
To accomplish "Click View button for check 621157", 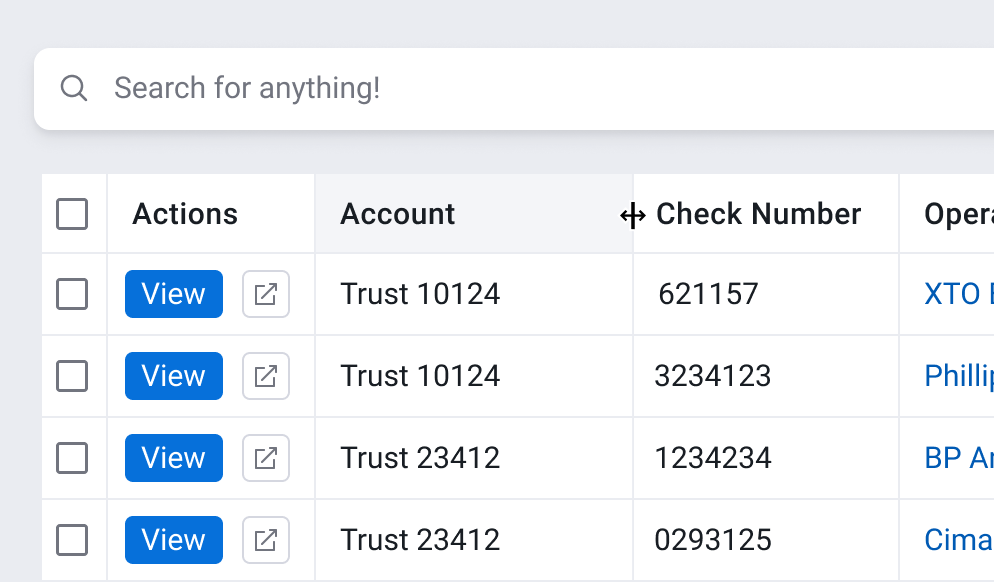I will coord(173,294).
